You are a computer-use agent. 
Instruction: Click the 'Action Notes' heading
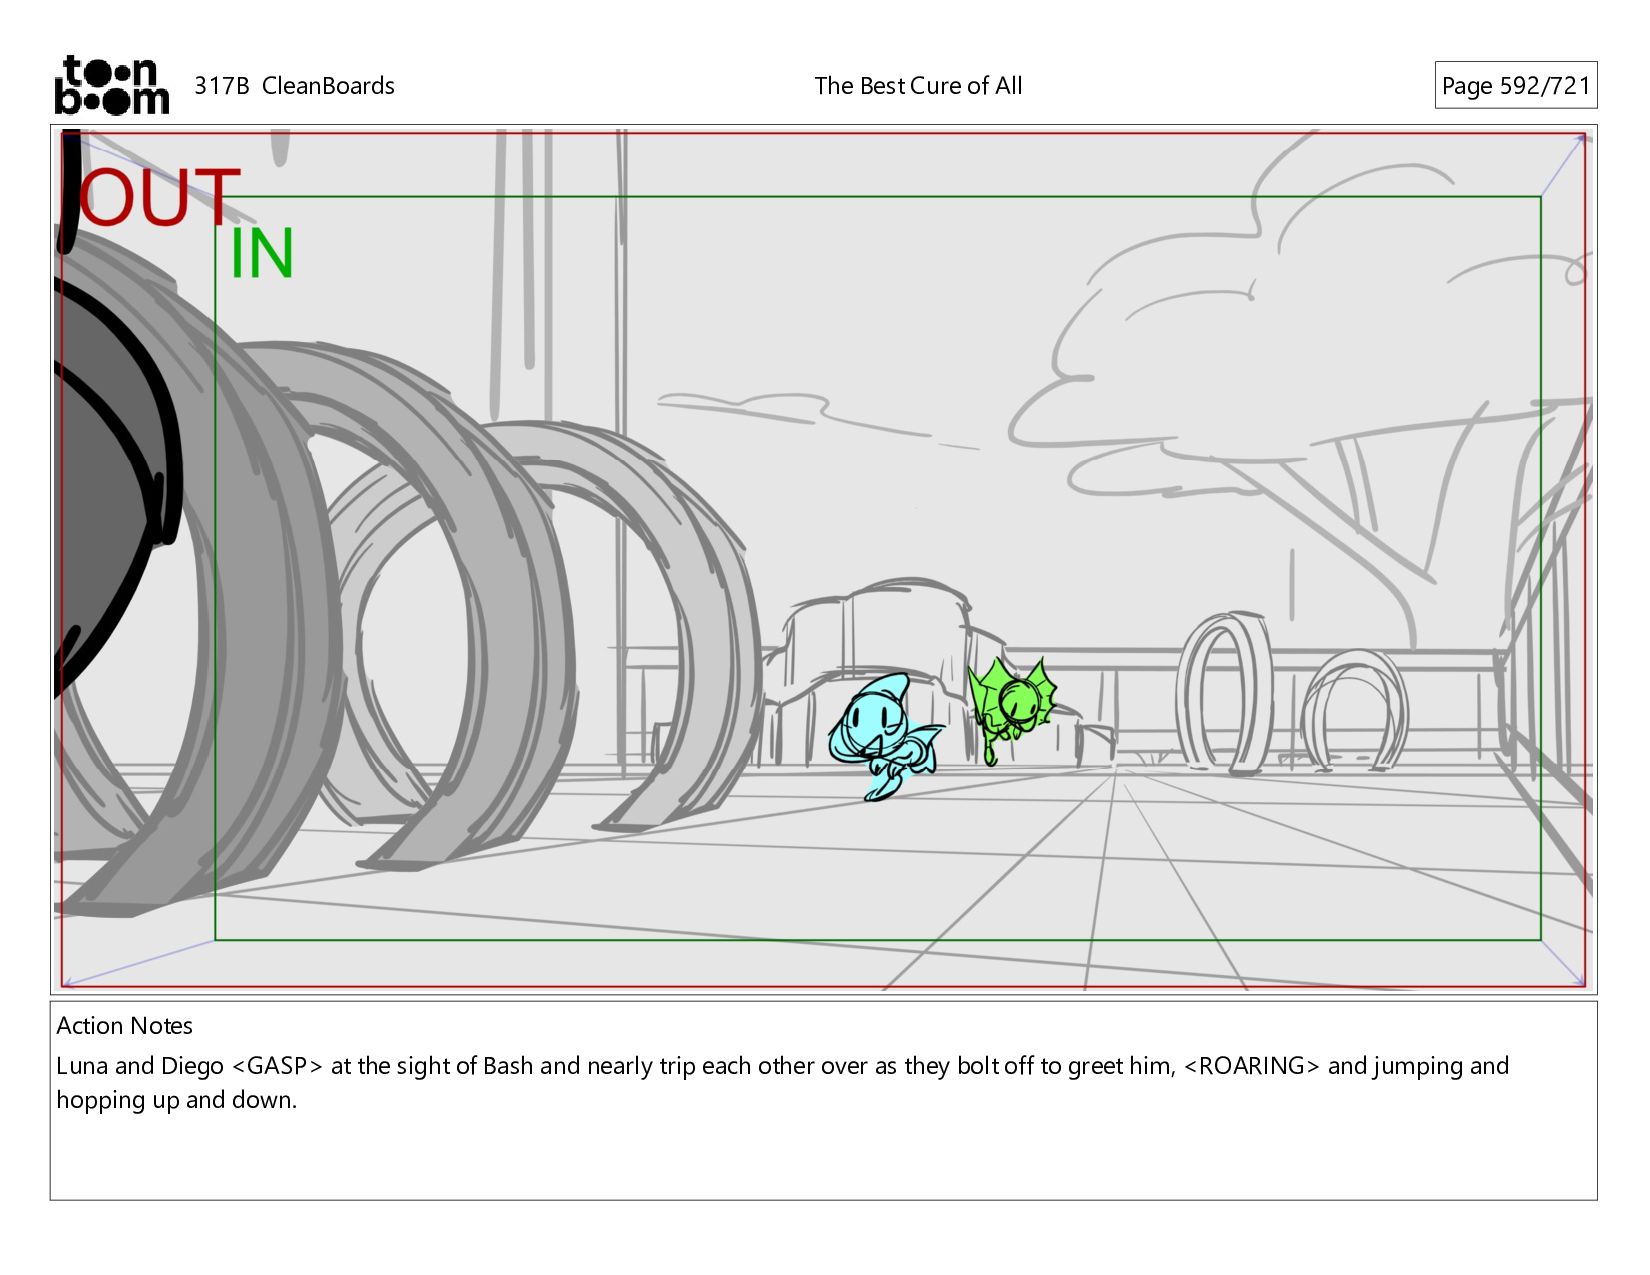(x=124, y=1026)
